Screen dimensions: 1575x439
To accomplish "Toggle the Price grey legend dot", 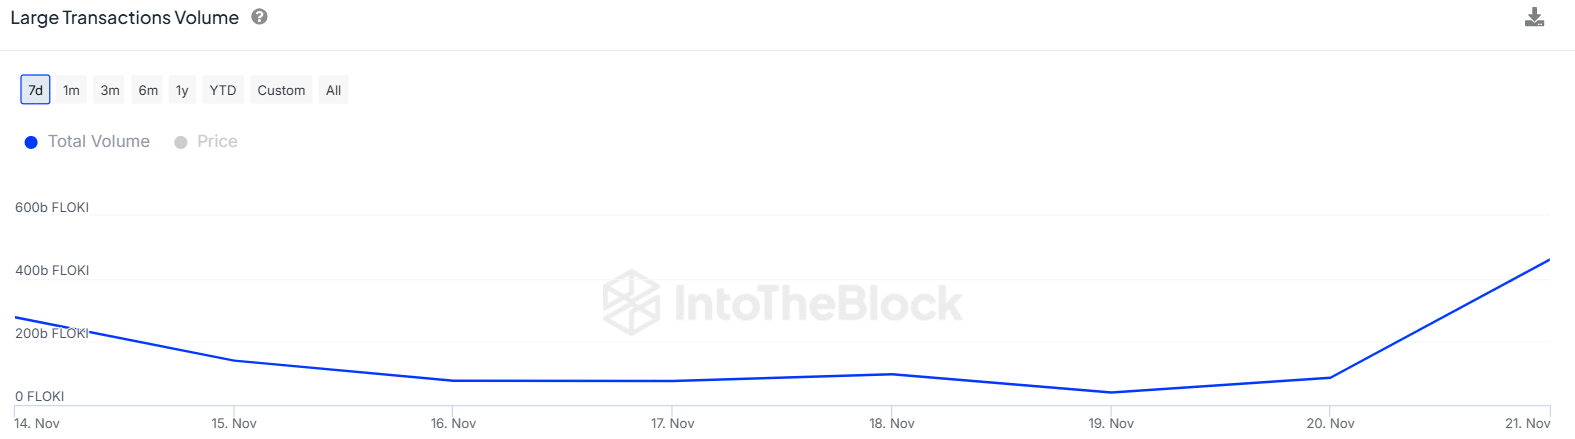I will (181, 142).
